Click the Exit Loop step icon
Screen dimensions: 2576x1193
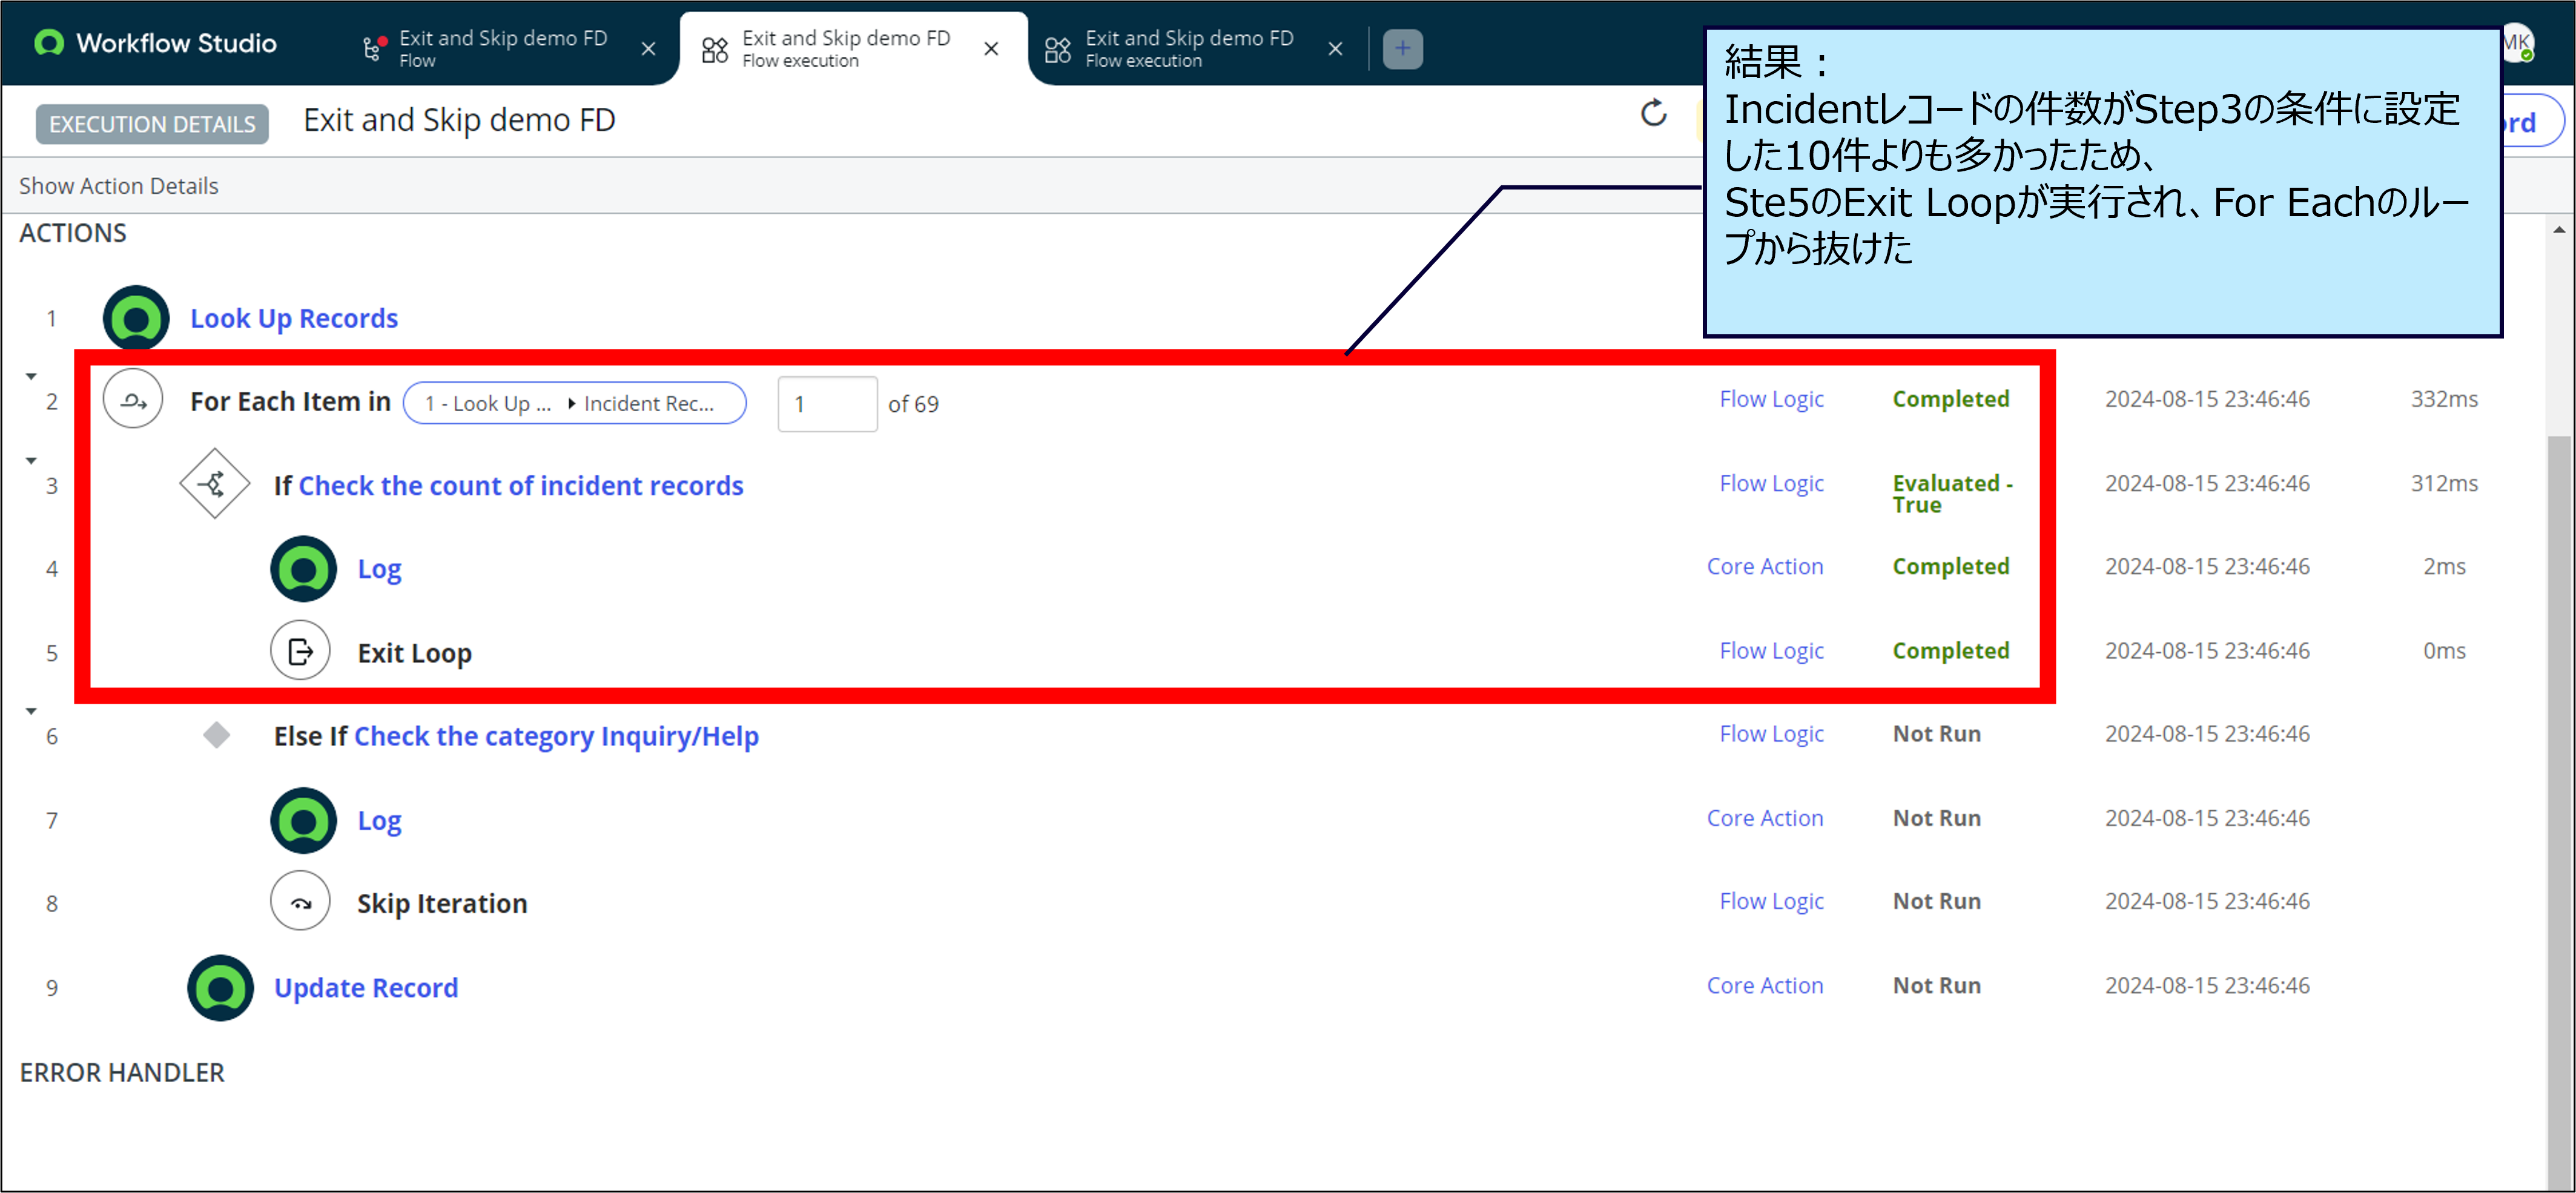tap(300, 652)
